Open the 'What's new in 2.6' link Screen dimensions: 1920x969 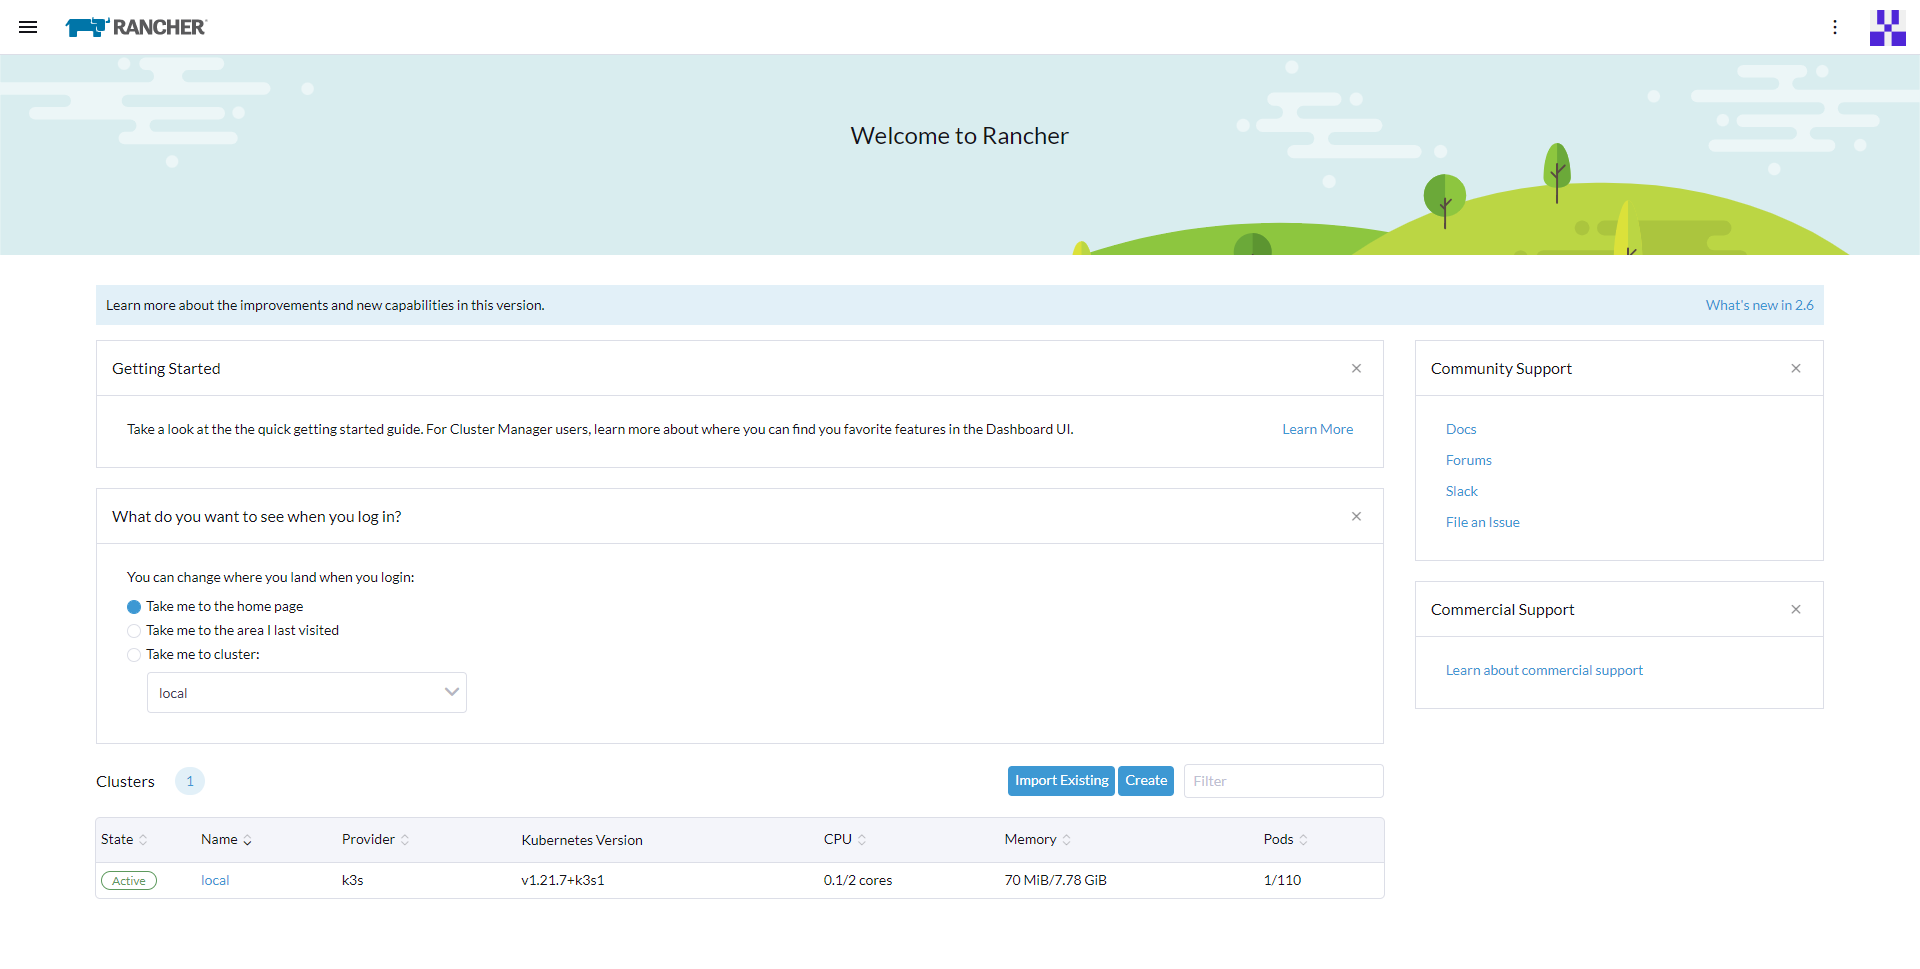pyautogui.click(x=1759, y=305)
